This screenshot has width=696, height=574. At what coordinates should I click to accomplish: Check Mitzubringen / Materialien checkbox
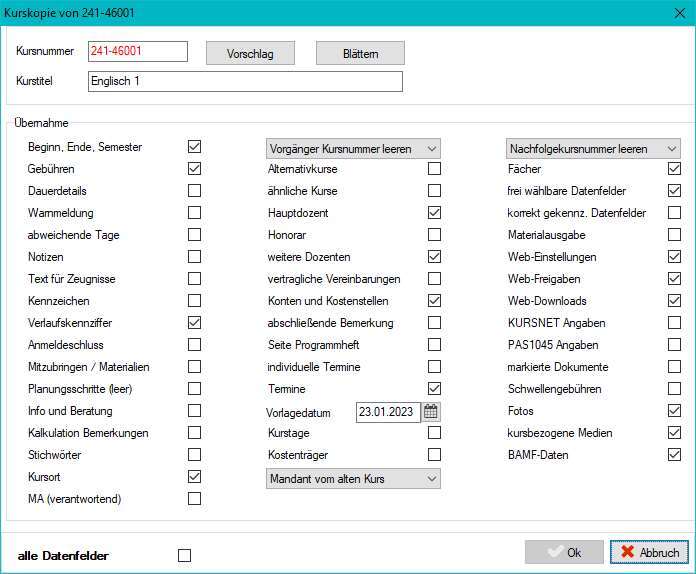tap(194, 367)
